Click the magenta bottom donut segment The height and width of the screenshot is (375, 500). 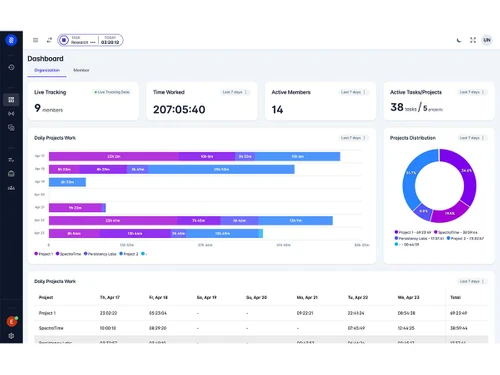pos(449,213)
